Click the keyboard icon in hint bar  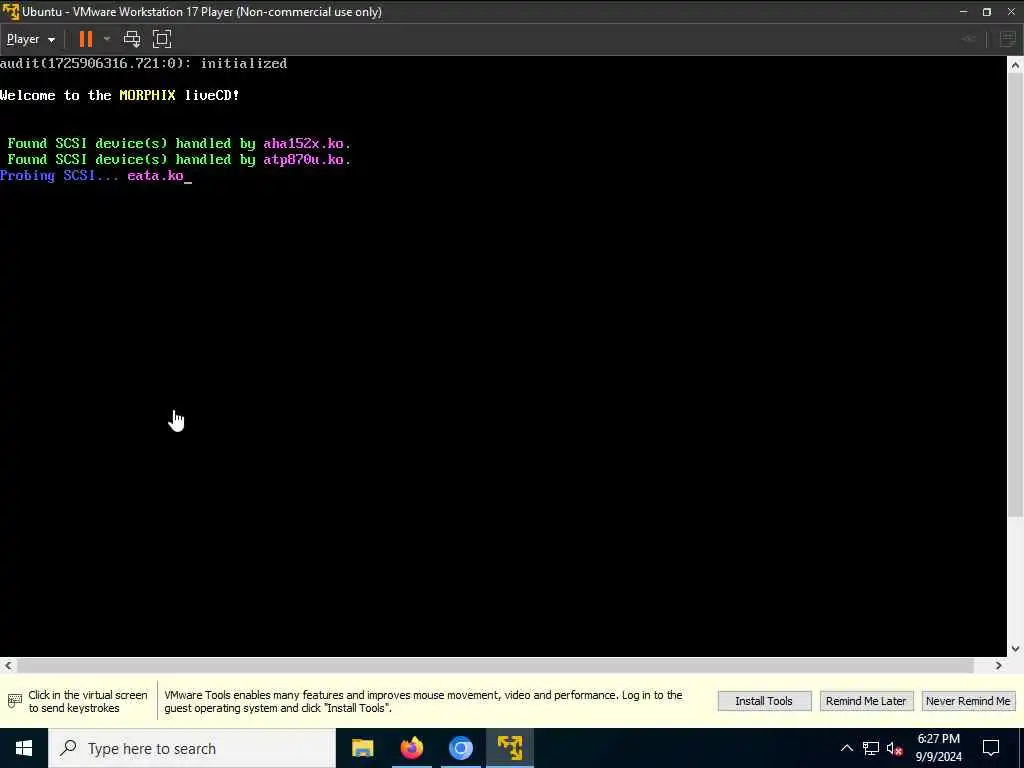(14, 701)
